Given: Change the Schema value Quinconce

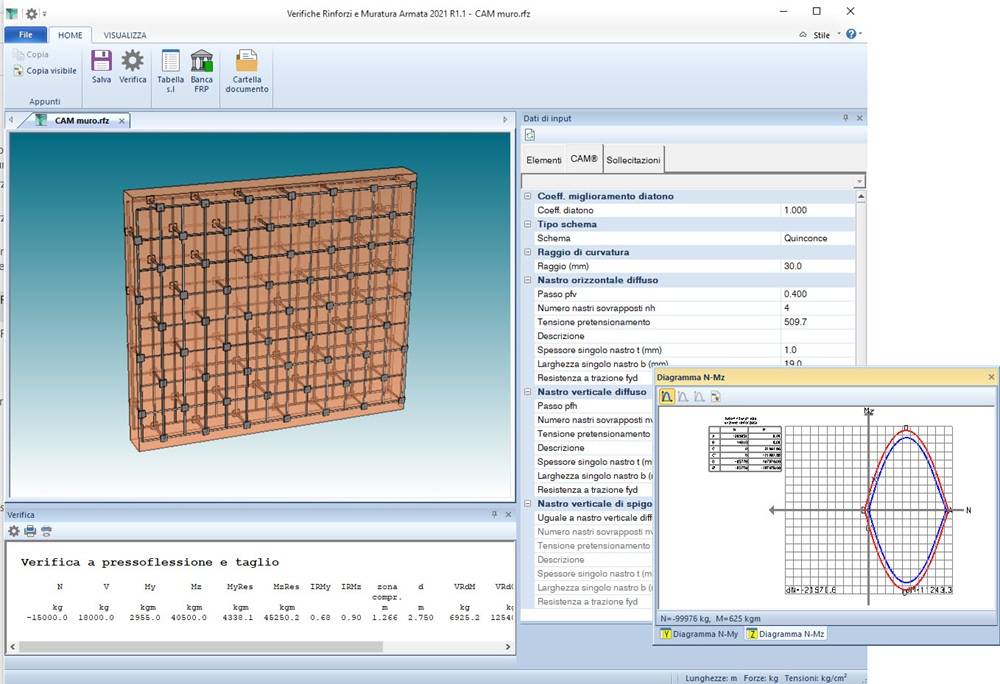Looking at the screenshot, I should [x=818, y=238].
